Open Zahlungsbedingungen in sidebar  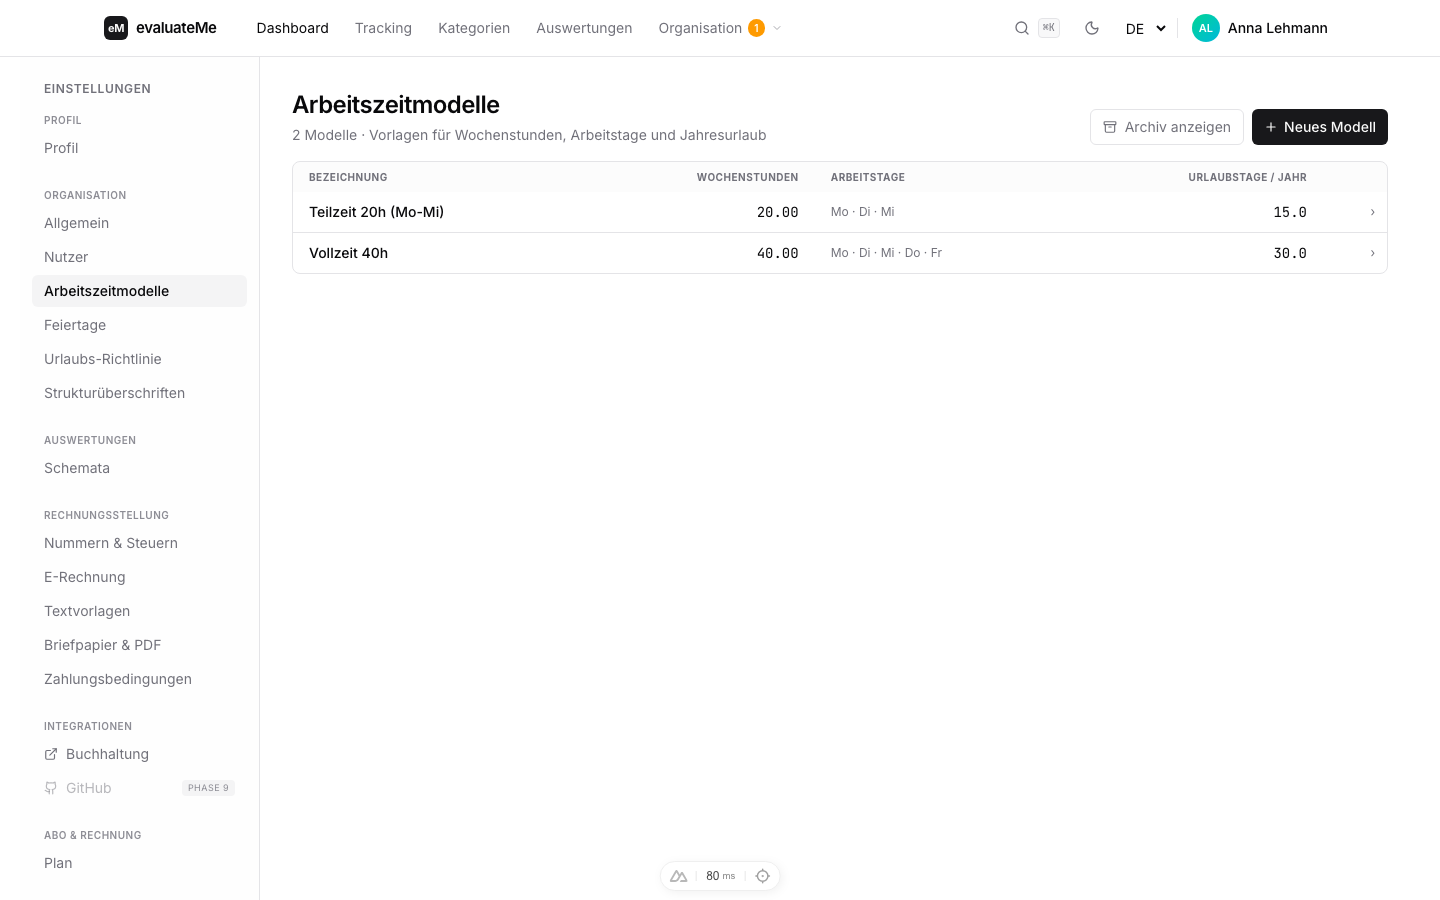click(139, 679)
